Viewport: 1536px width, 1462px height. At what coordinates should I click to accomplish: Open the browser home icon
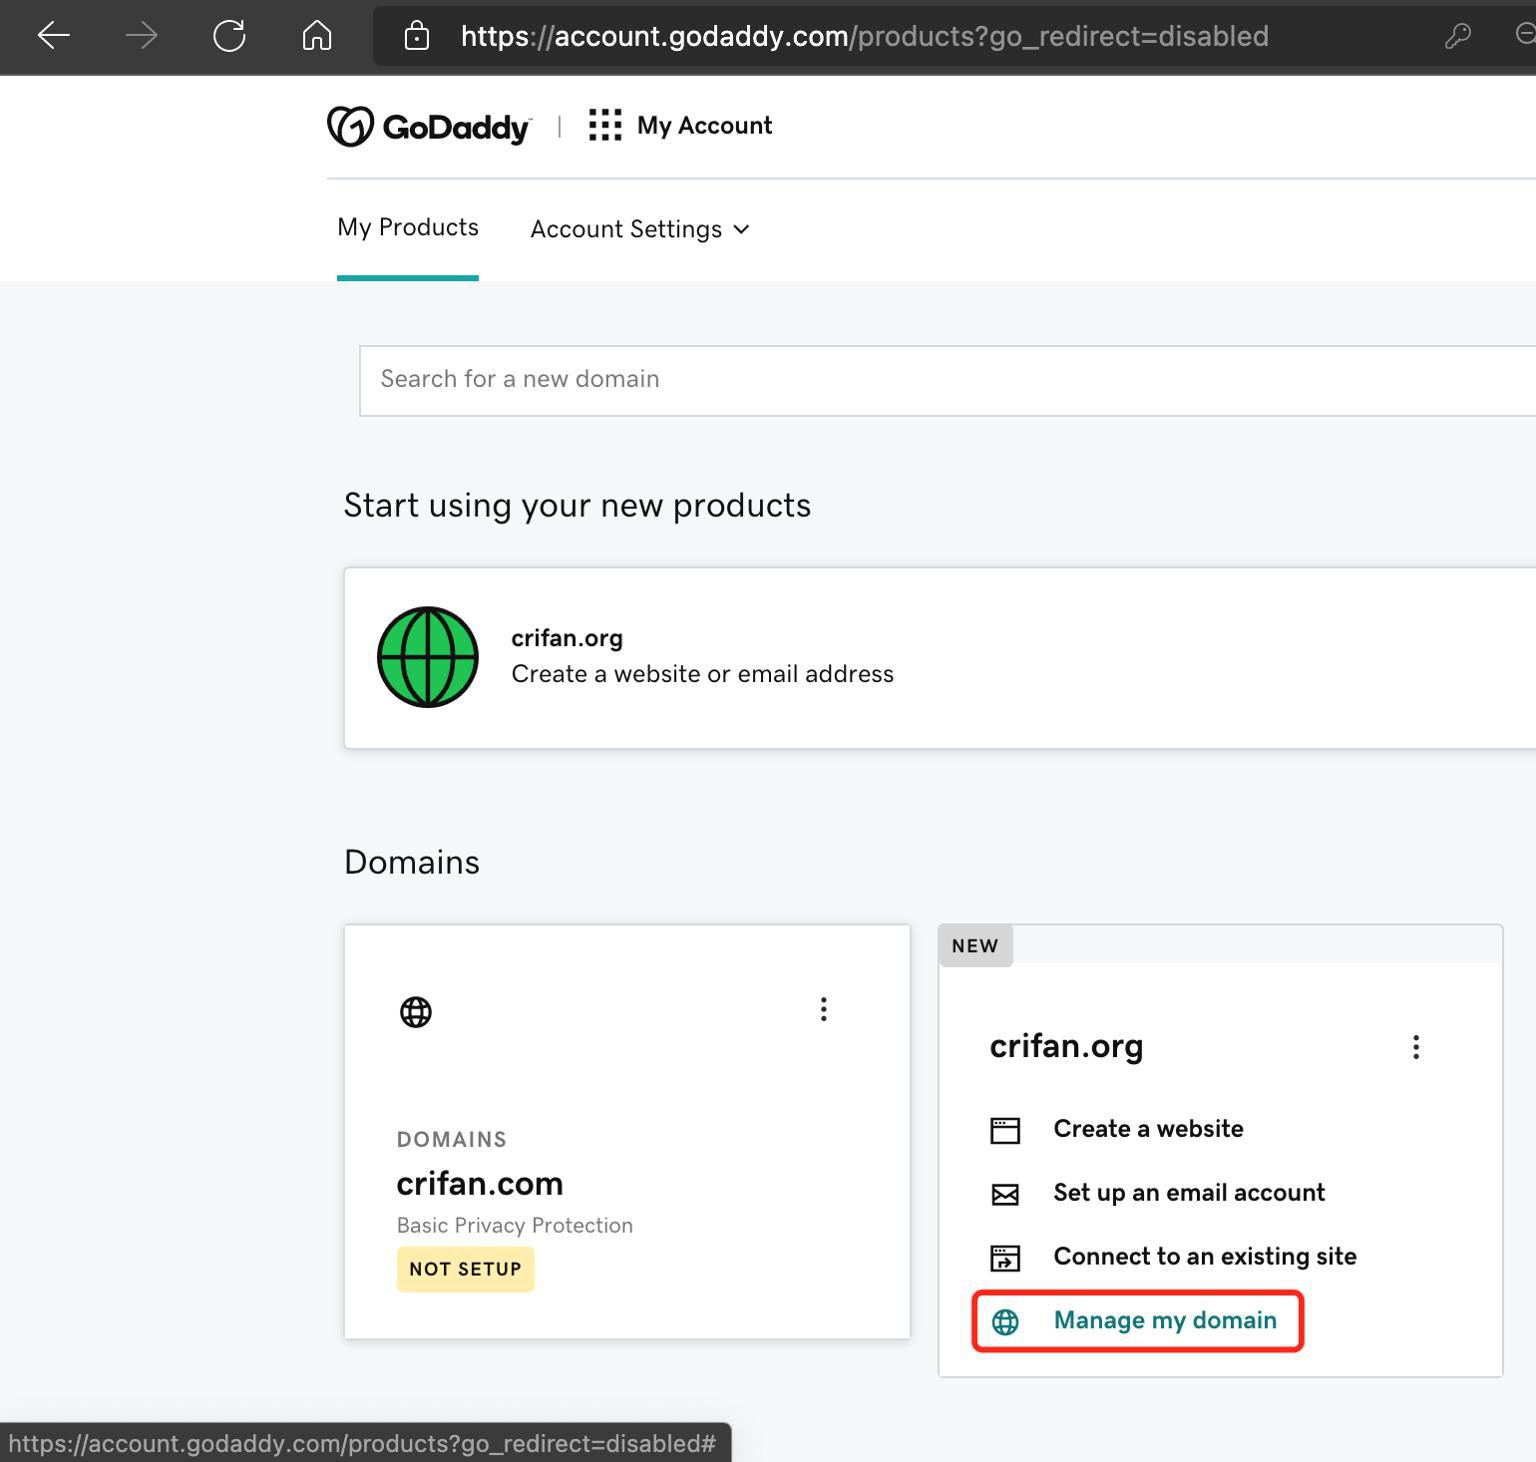317,36
